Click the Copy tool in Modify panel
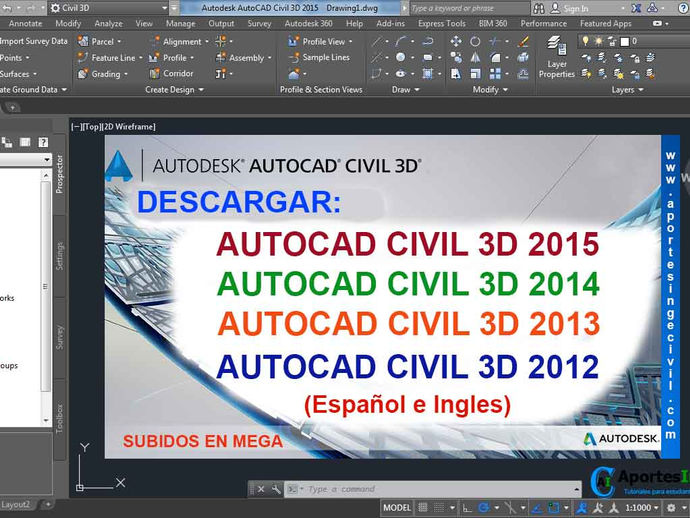The width and height of the screenshot is (690, 518). coord(456,57)
